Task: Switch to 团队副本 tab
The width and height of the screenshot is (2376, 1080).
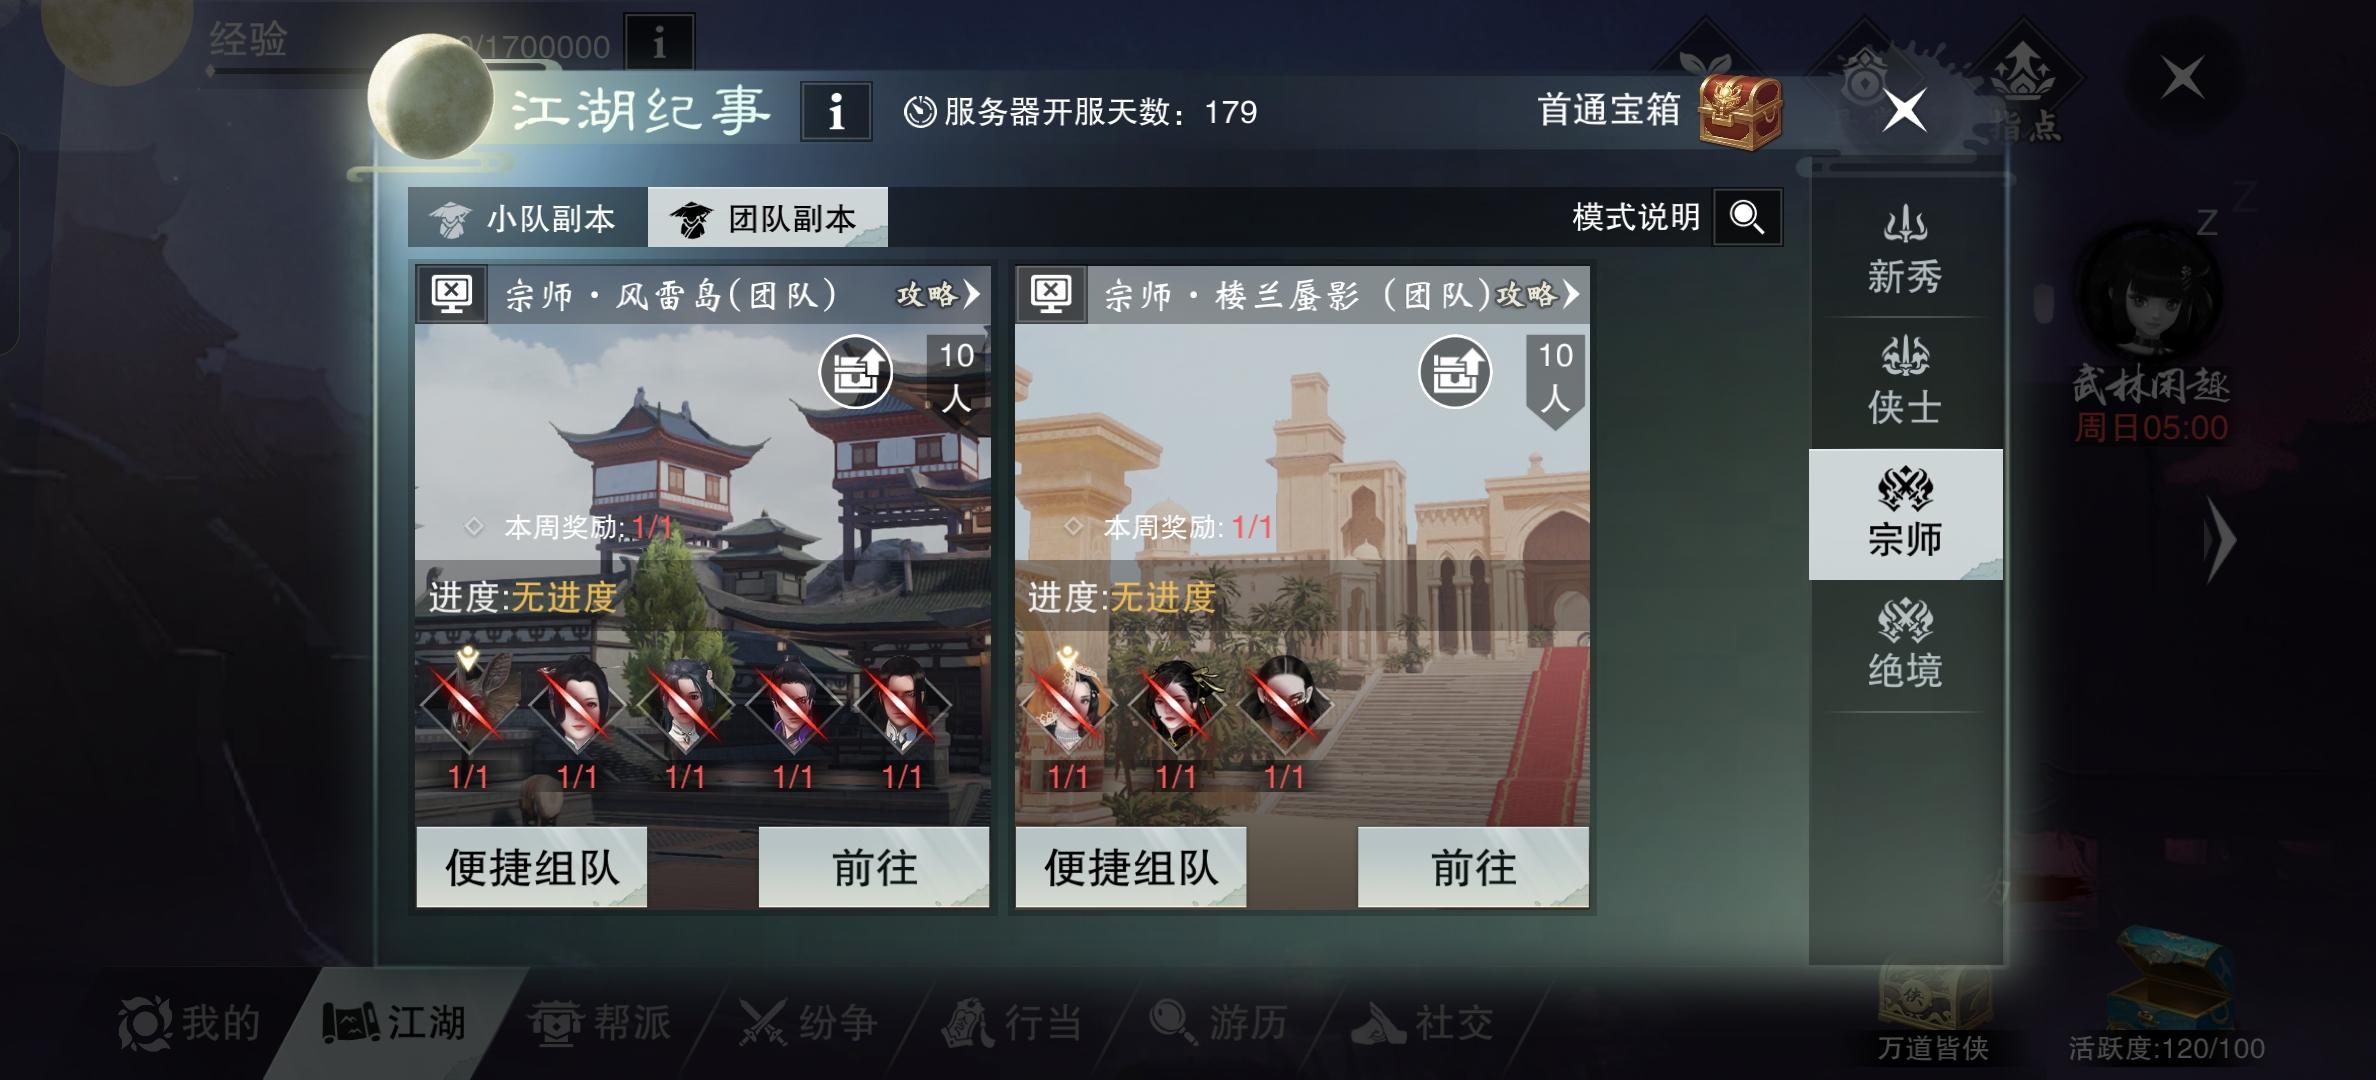Action: tap(768, 218)
